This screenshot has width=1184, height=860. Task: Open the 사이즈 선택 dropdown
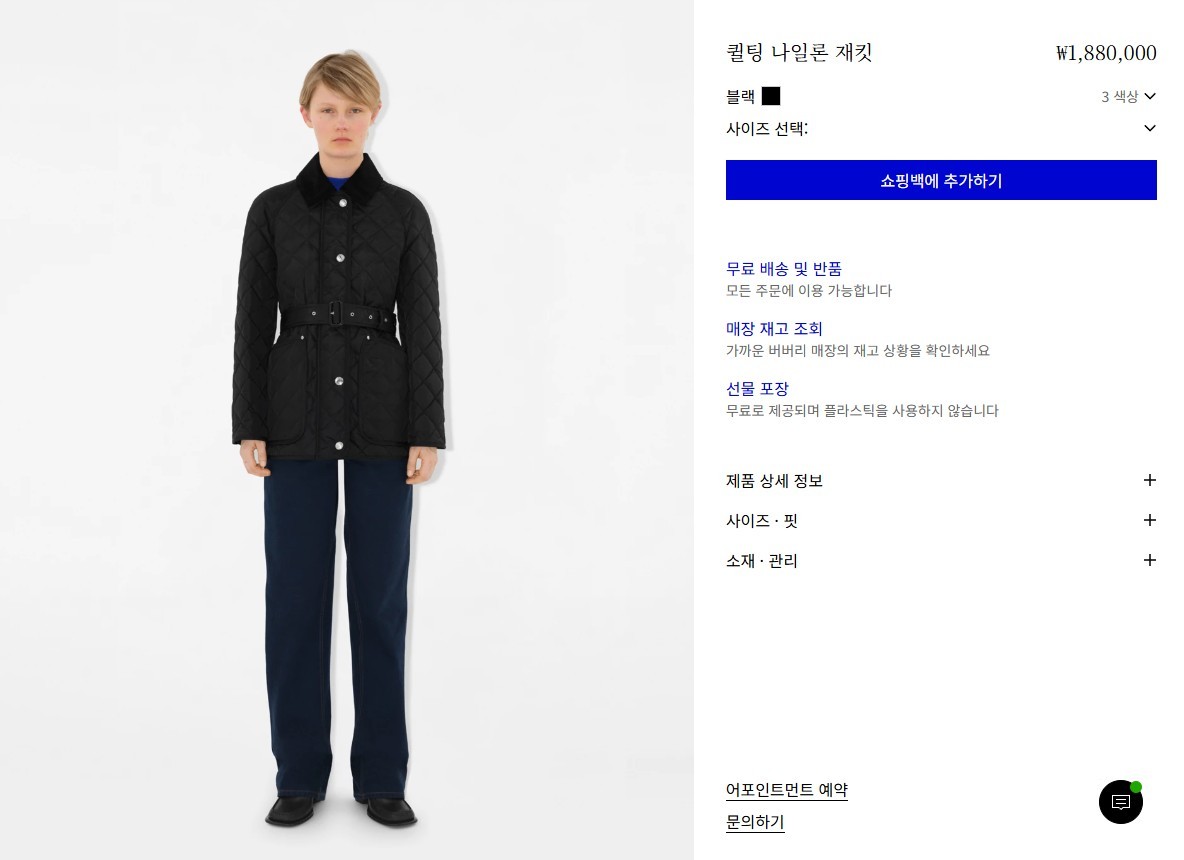tap(941, 128)
